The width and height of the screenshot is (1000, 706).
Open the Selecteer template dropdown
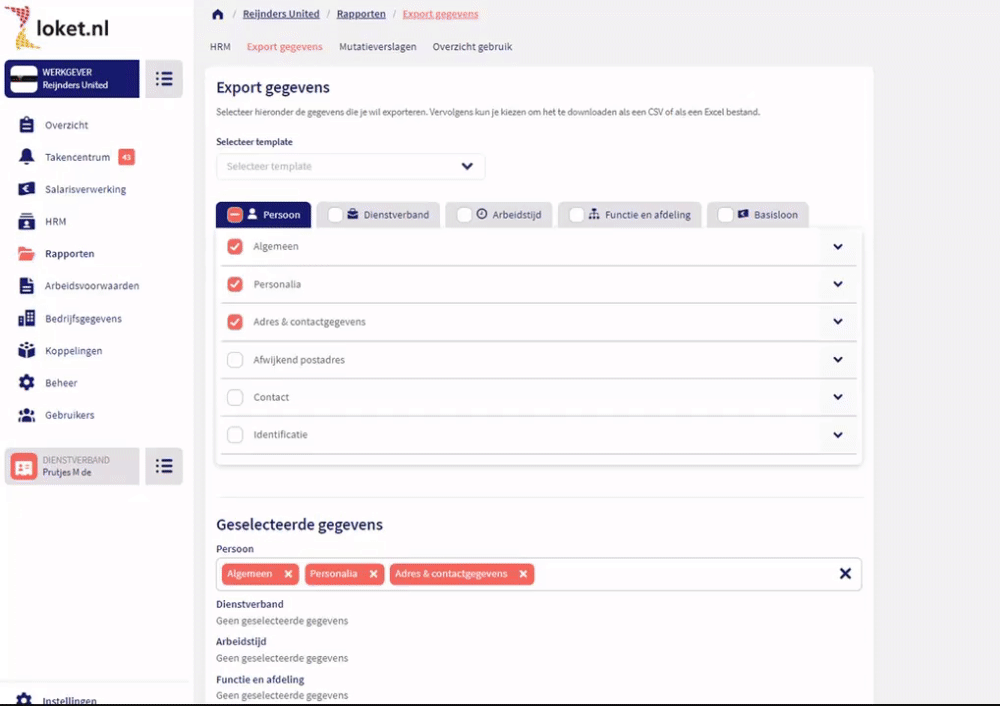coord(350,167)
